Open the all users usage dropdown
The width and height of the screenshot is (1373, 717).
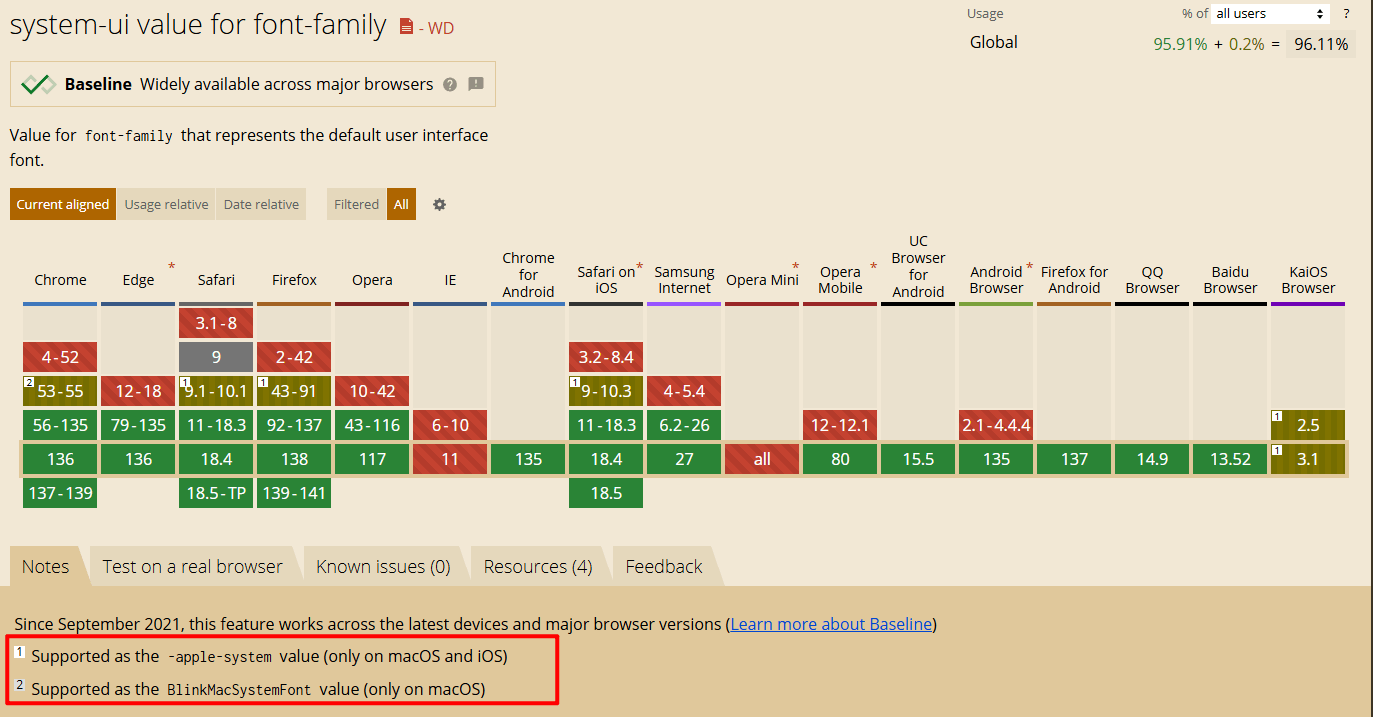pyautogui.click(x=1270, y=13)
